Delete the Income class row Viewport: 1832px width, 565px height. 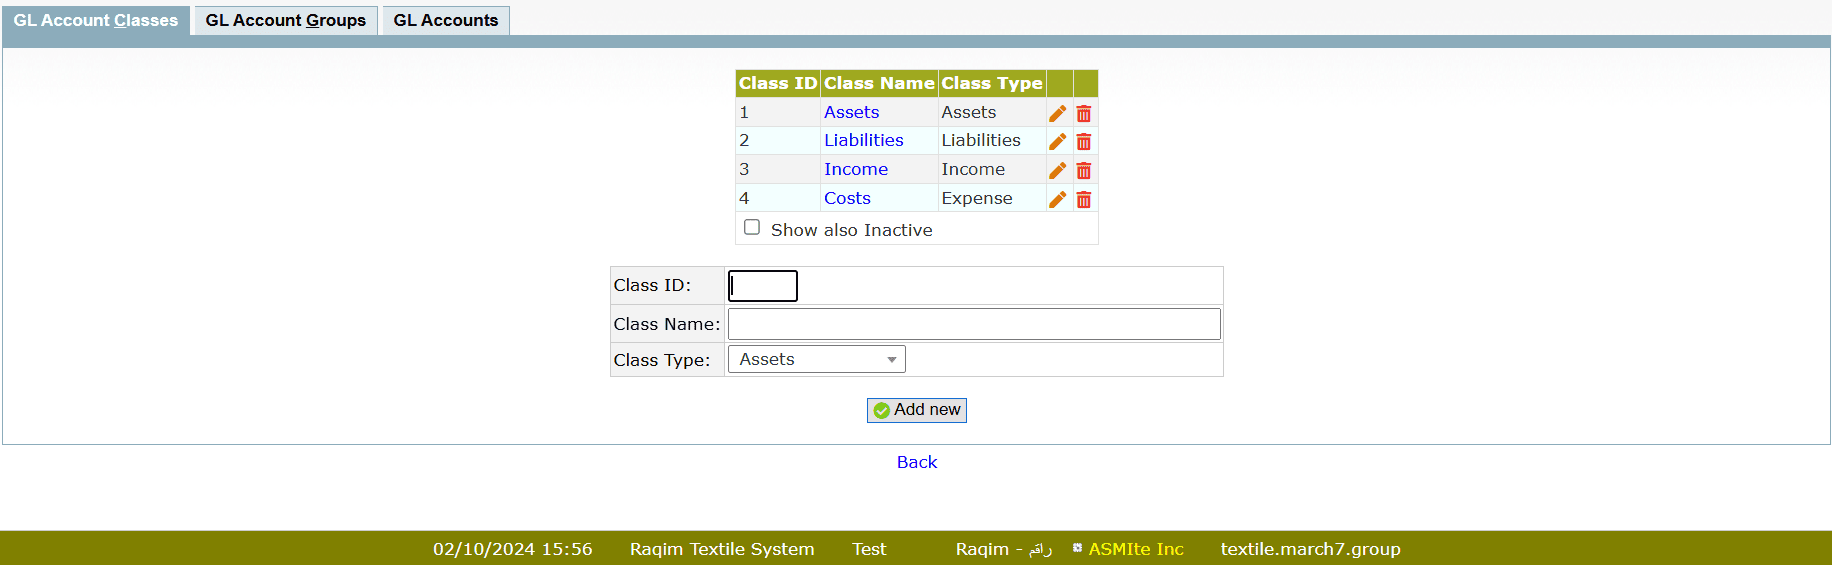(x=1083, y=170)
